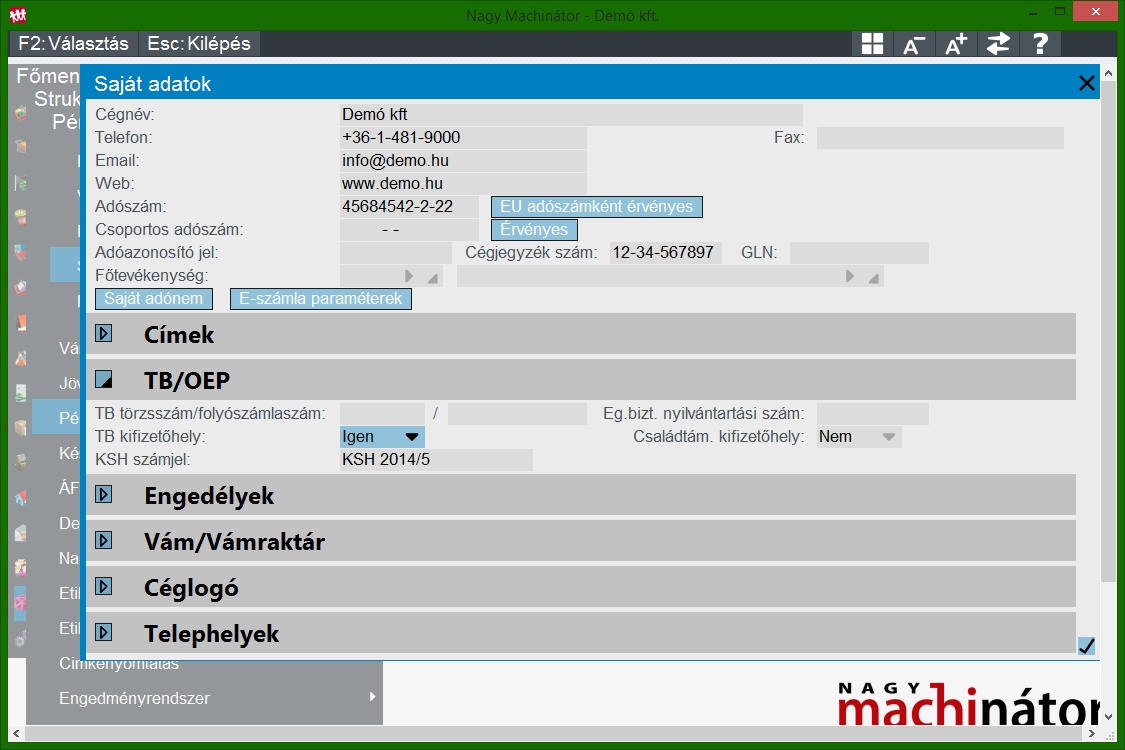Click the Web field www.demo.hu
This screenshot has width=1125, height=750.
[x=463, y=184]
